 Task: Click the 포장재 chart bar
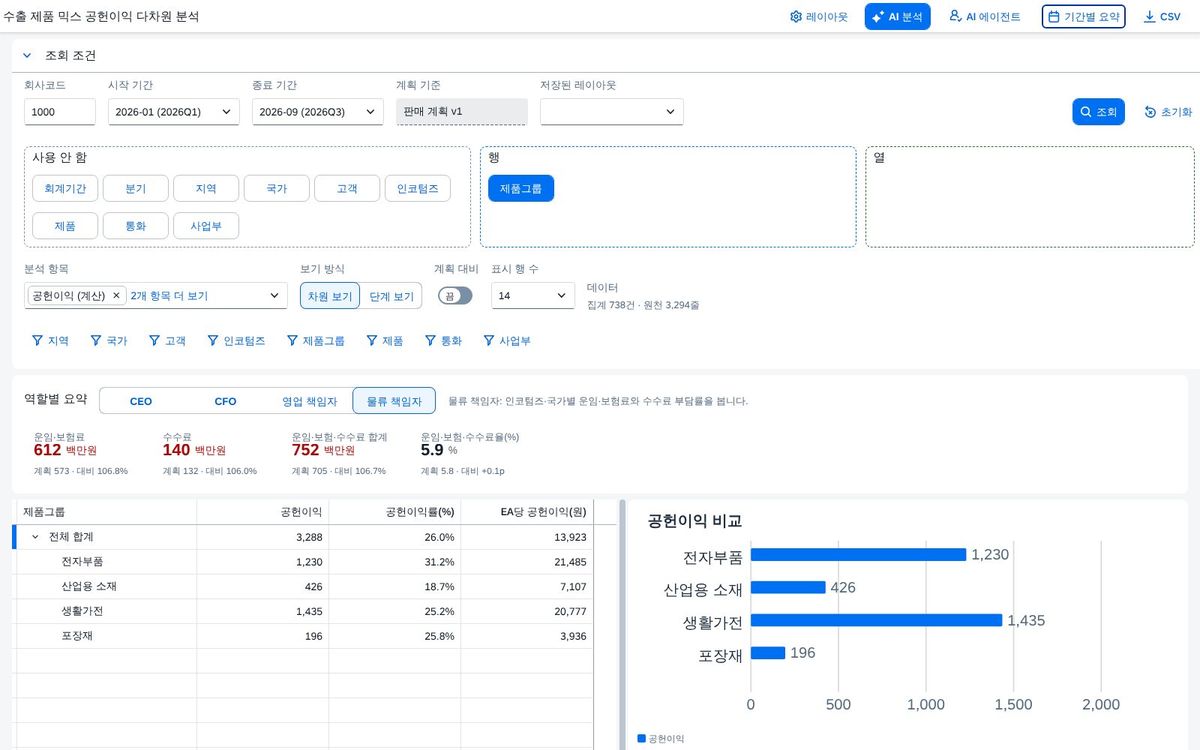[x=768, y=653]
